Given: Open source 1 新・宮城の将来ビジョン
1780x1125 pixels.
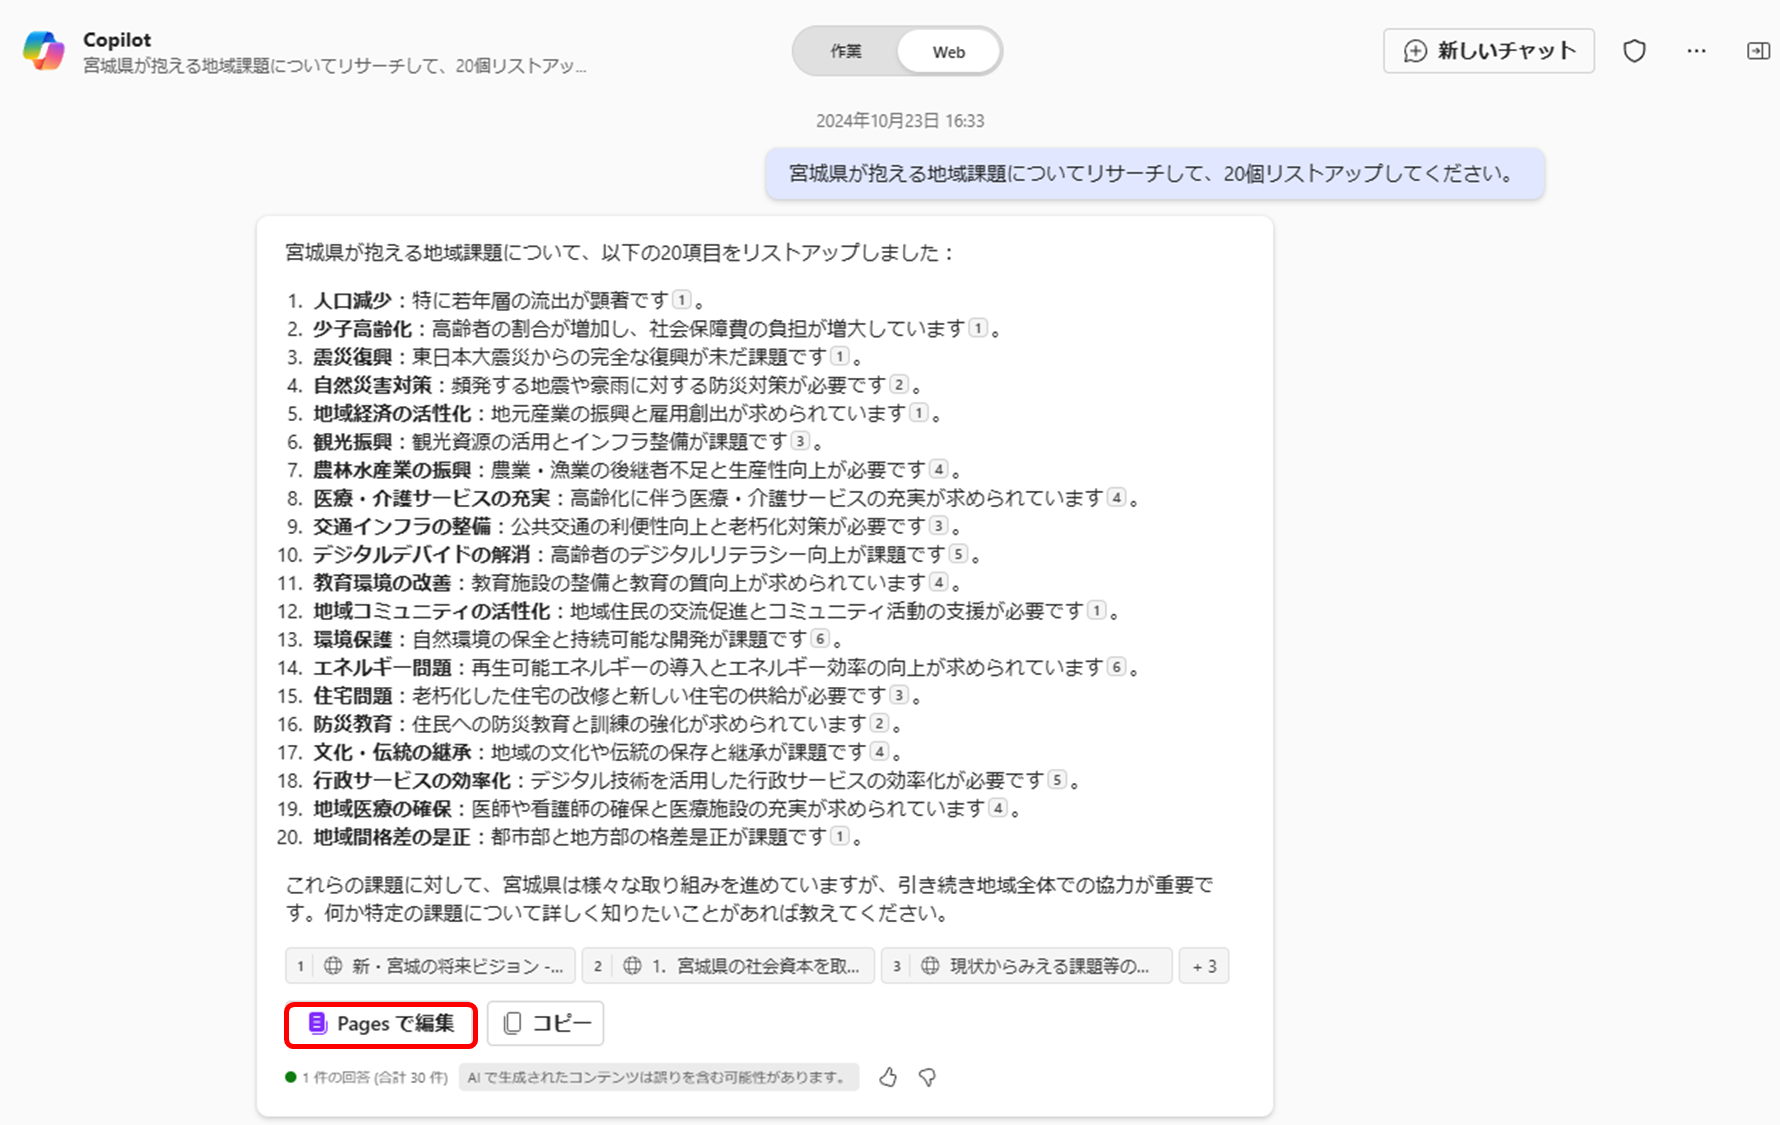Looking at the screenshot, I should pos(430,966).
